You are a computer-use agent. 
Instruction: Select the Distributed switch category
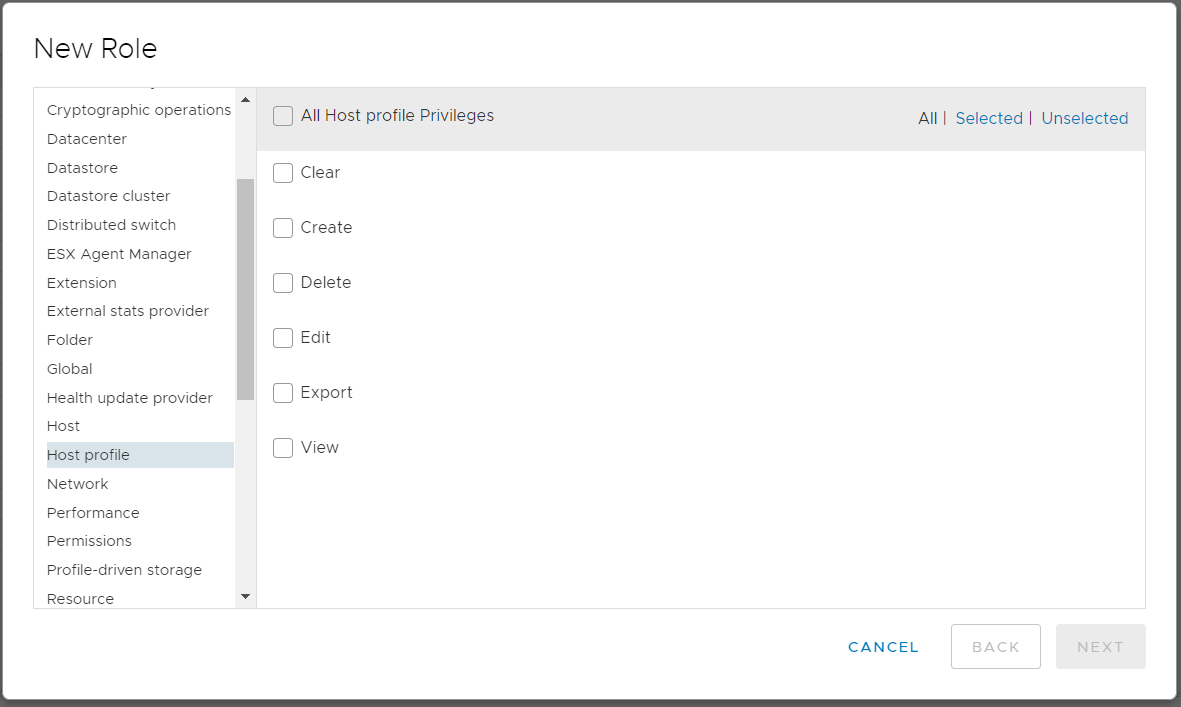coord(111,225)
